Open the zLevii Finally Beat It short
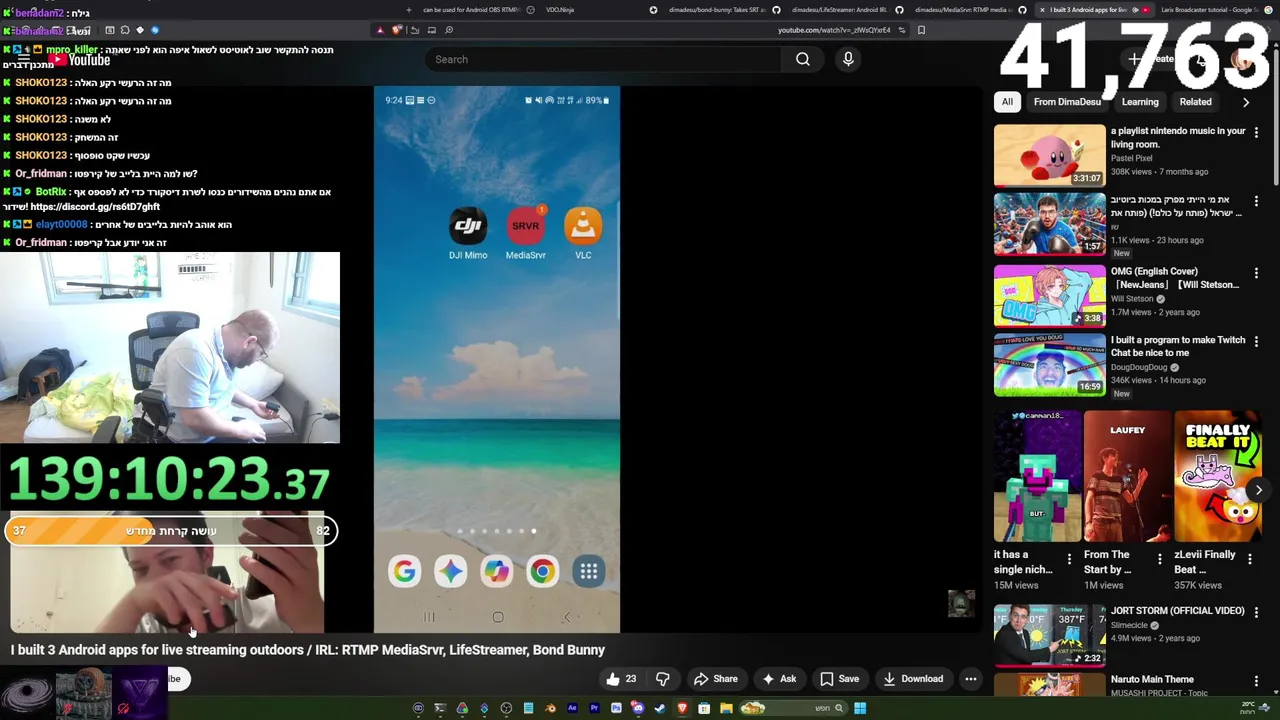 pos(1217,476)
